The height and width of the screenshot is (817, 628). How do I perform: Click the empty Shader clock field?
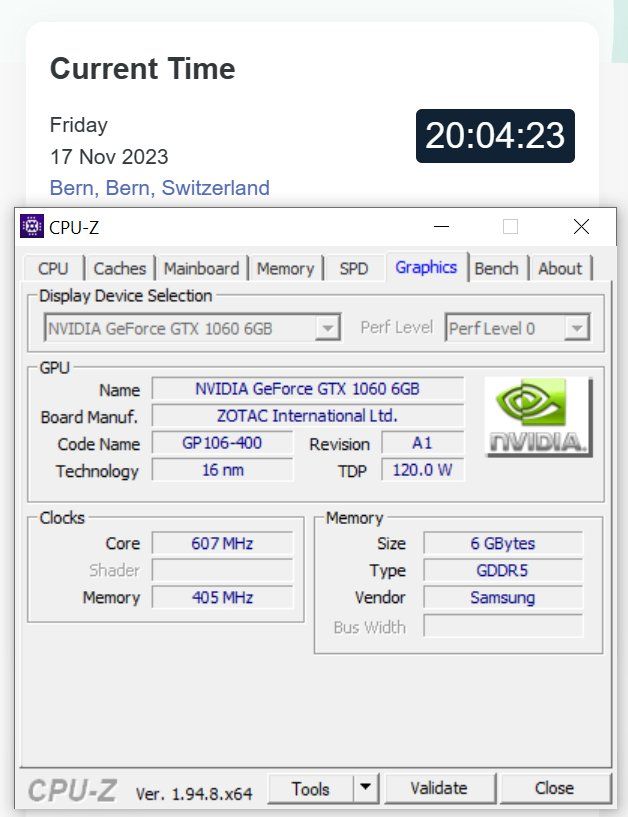222,570
